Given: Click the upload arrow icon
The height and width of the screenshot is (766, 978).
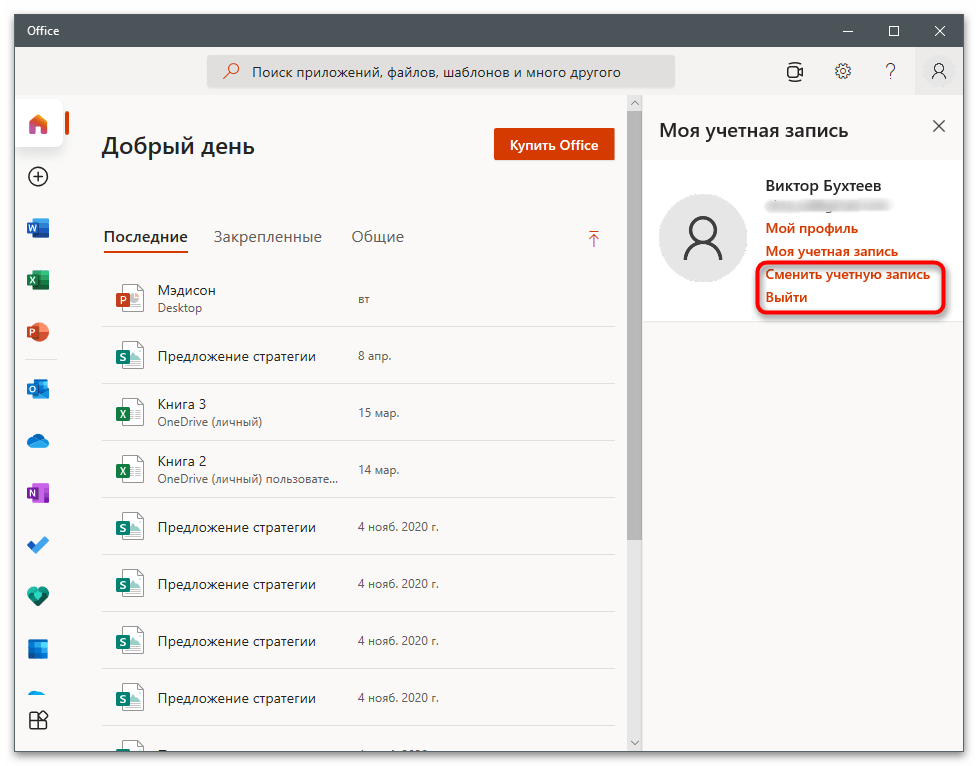Looking at the screenshot, I should tap(593, 238).
